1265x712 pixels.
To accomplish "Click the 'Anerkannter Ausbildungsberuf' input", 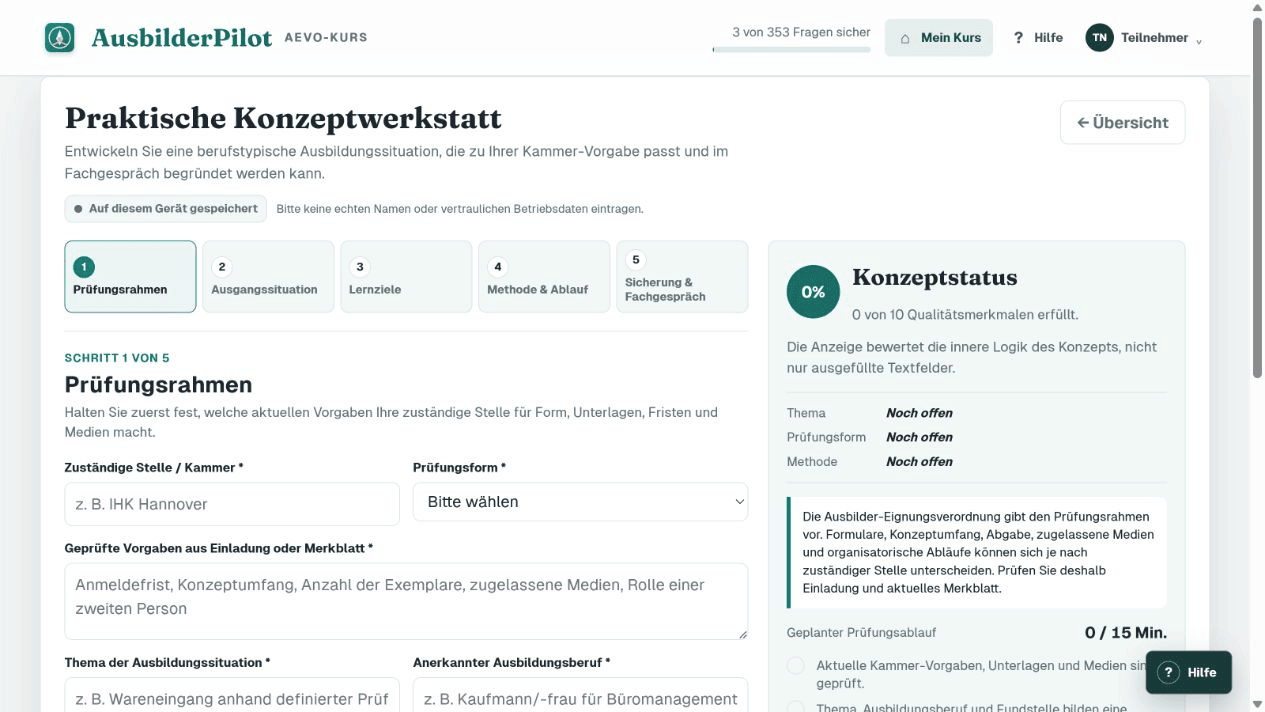I will (x=580, y=695).
